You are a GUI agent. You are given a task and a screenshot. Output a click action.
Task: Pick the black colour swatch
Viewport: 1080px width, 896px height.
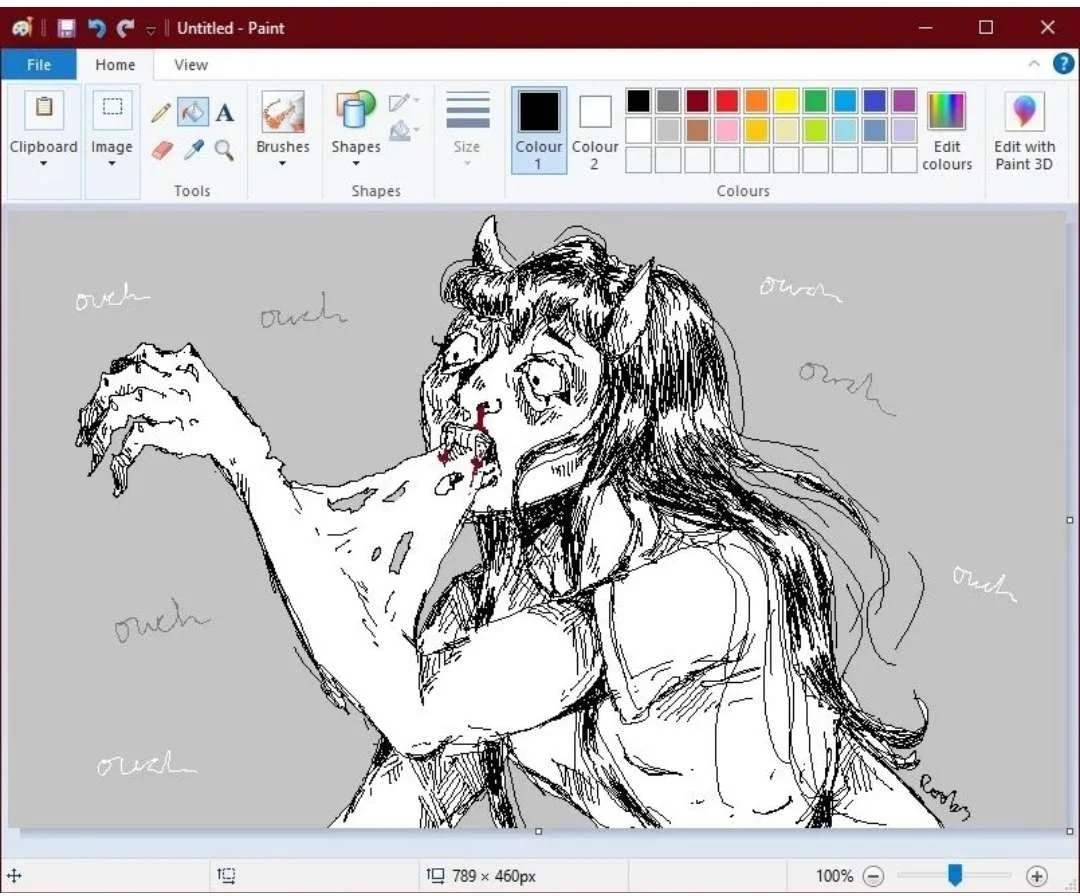point(638,101)
